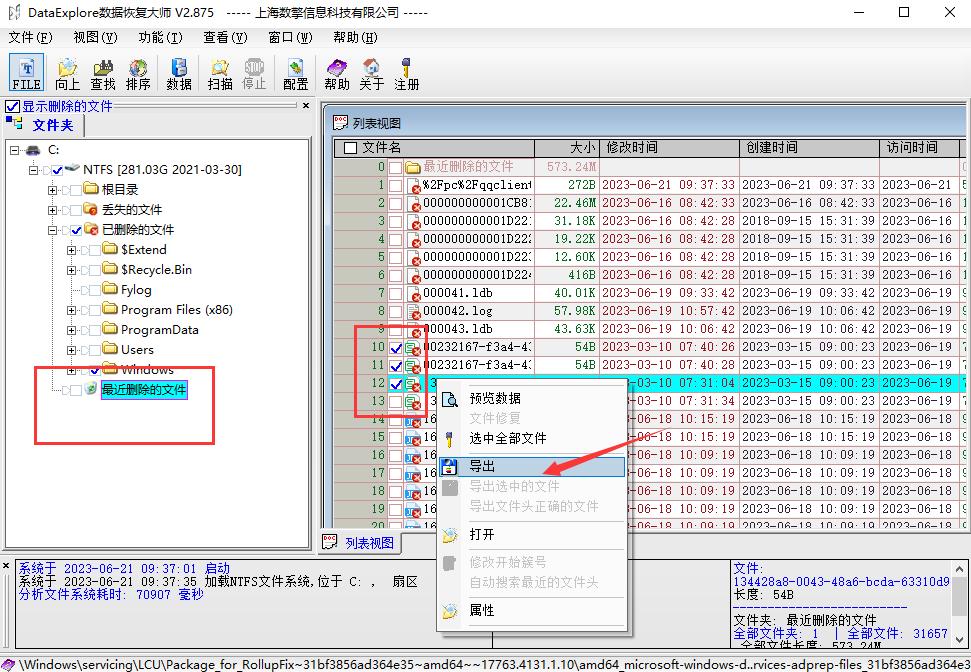Collapse the 已删除的文件 tree node
This screenshot has height=672, width=971.
pos(52,228)
